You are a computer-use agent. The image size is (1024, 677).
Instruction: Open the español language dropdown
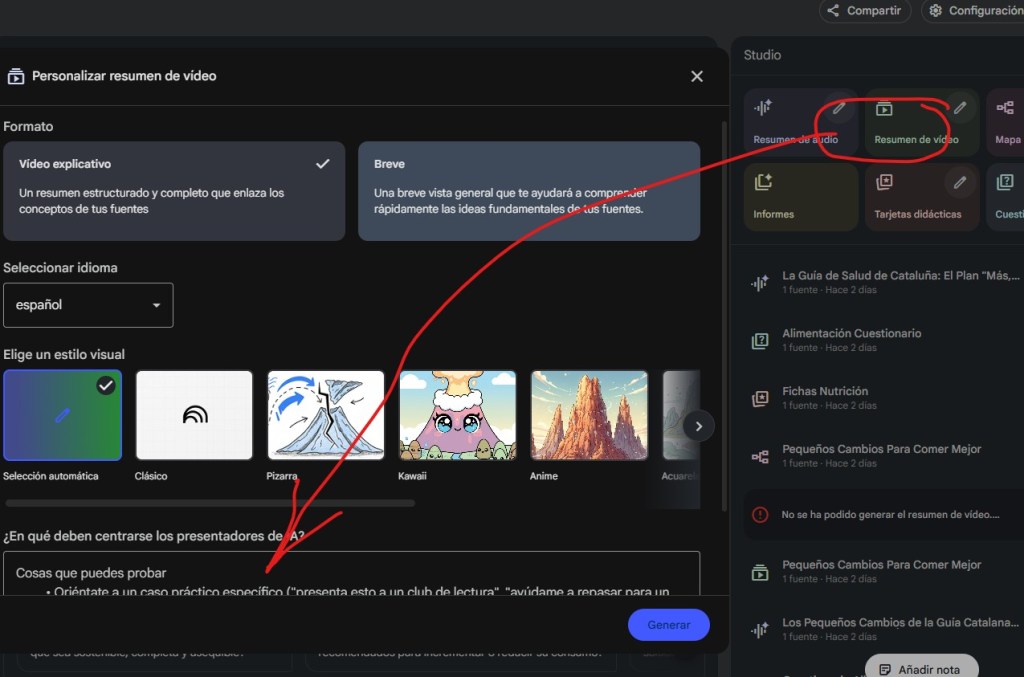click(x=88, y=305)
